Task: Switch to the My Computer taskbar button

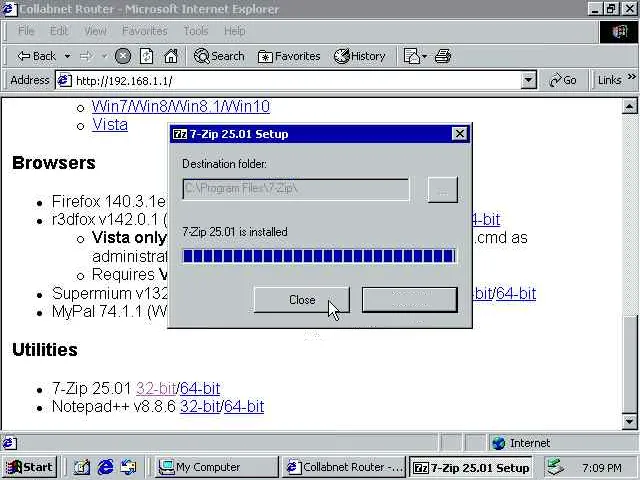Action: pos(216,467)
